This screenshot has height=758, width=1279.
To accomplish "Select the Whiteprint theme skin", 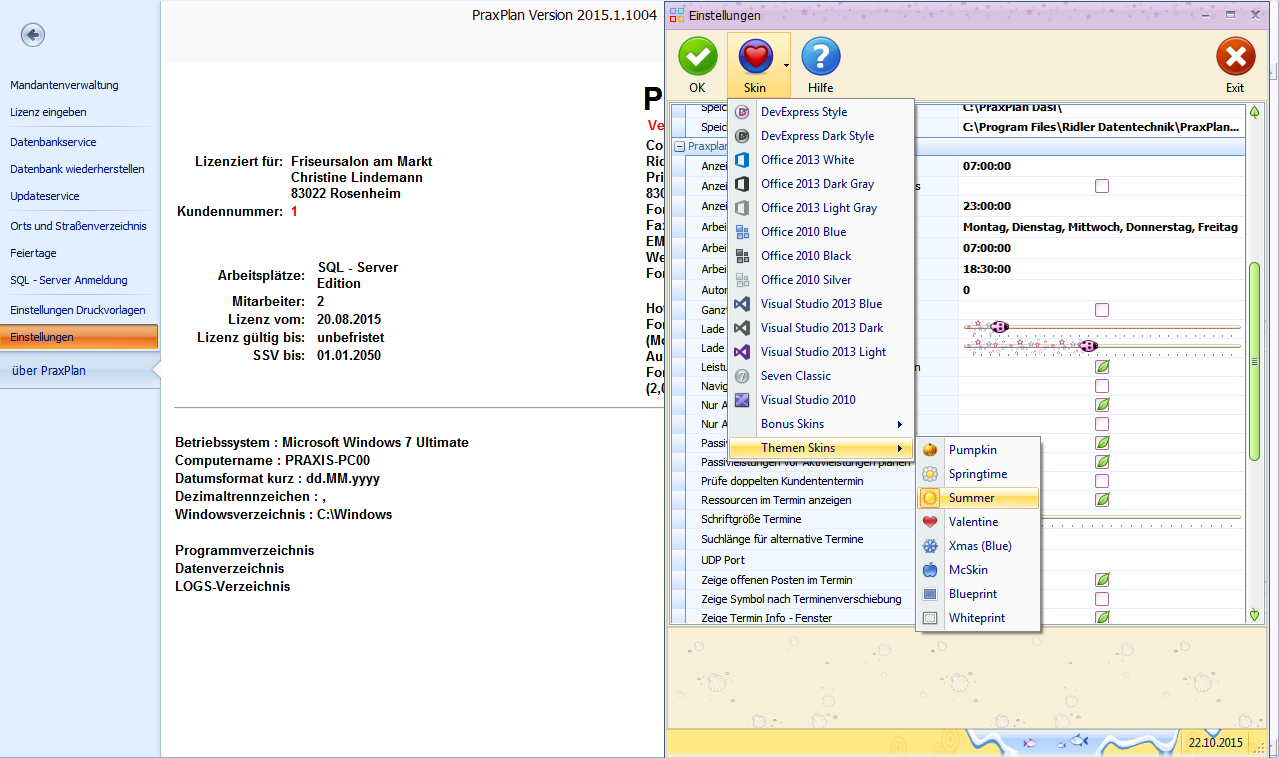I will 979,618.
